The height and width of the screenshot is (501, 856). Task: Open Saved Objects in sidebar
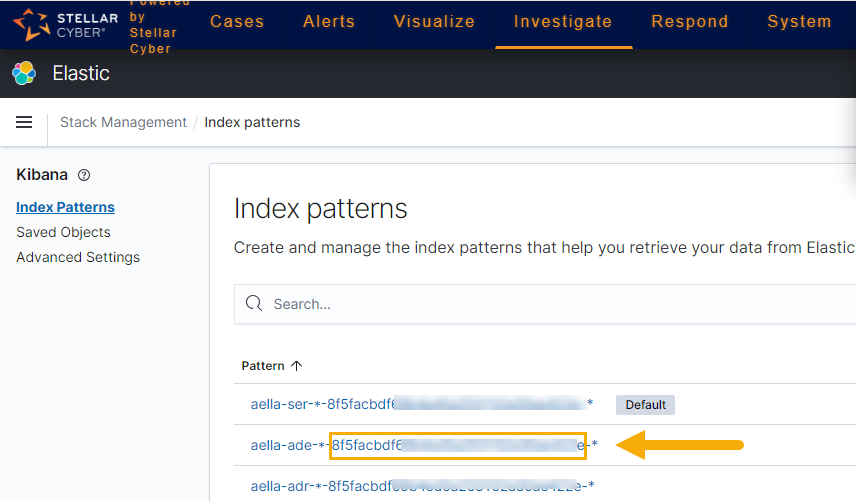(63, 232)
